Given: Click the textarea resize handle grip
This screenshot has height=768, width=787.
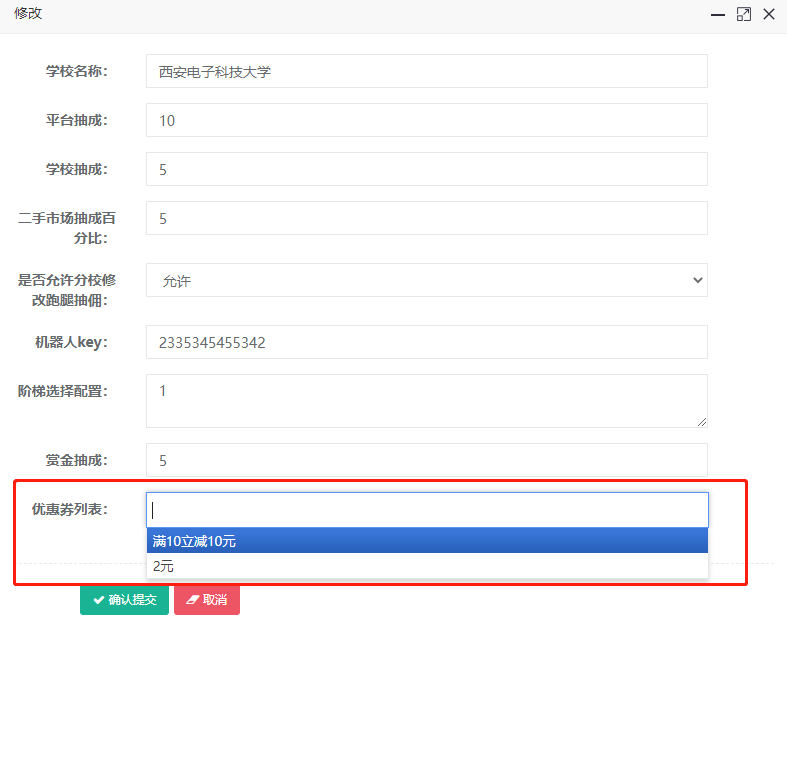Looking at the screenshot, I should [702, 422].
